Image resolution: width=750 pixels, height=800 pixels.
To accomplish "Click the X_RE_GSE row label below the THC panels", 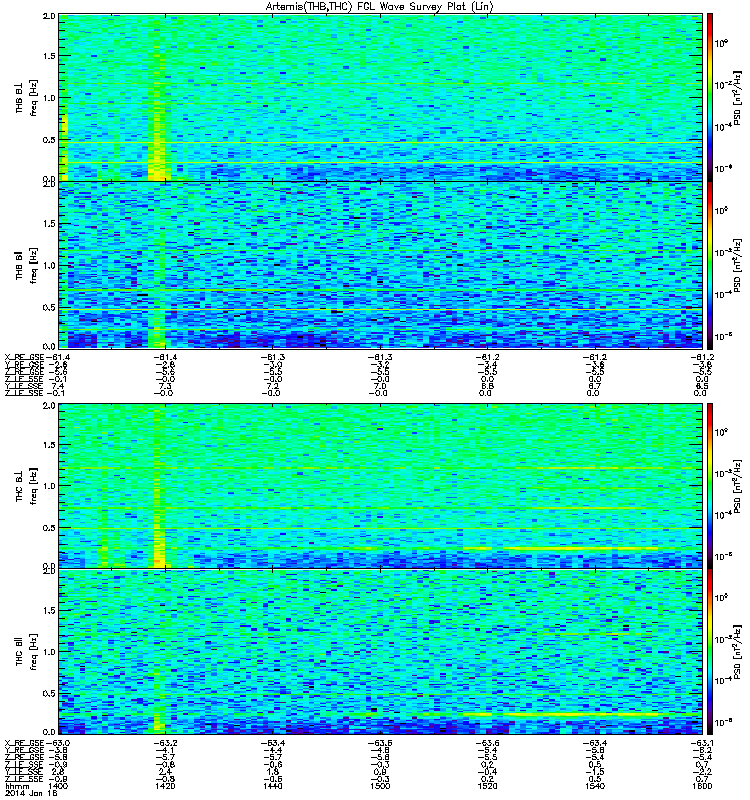I will point(24,743).
